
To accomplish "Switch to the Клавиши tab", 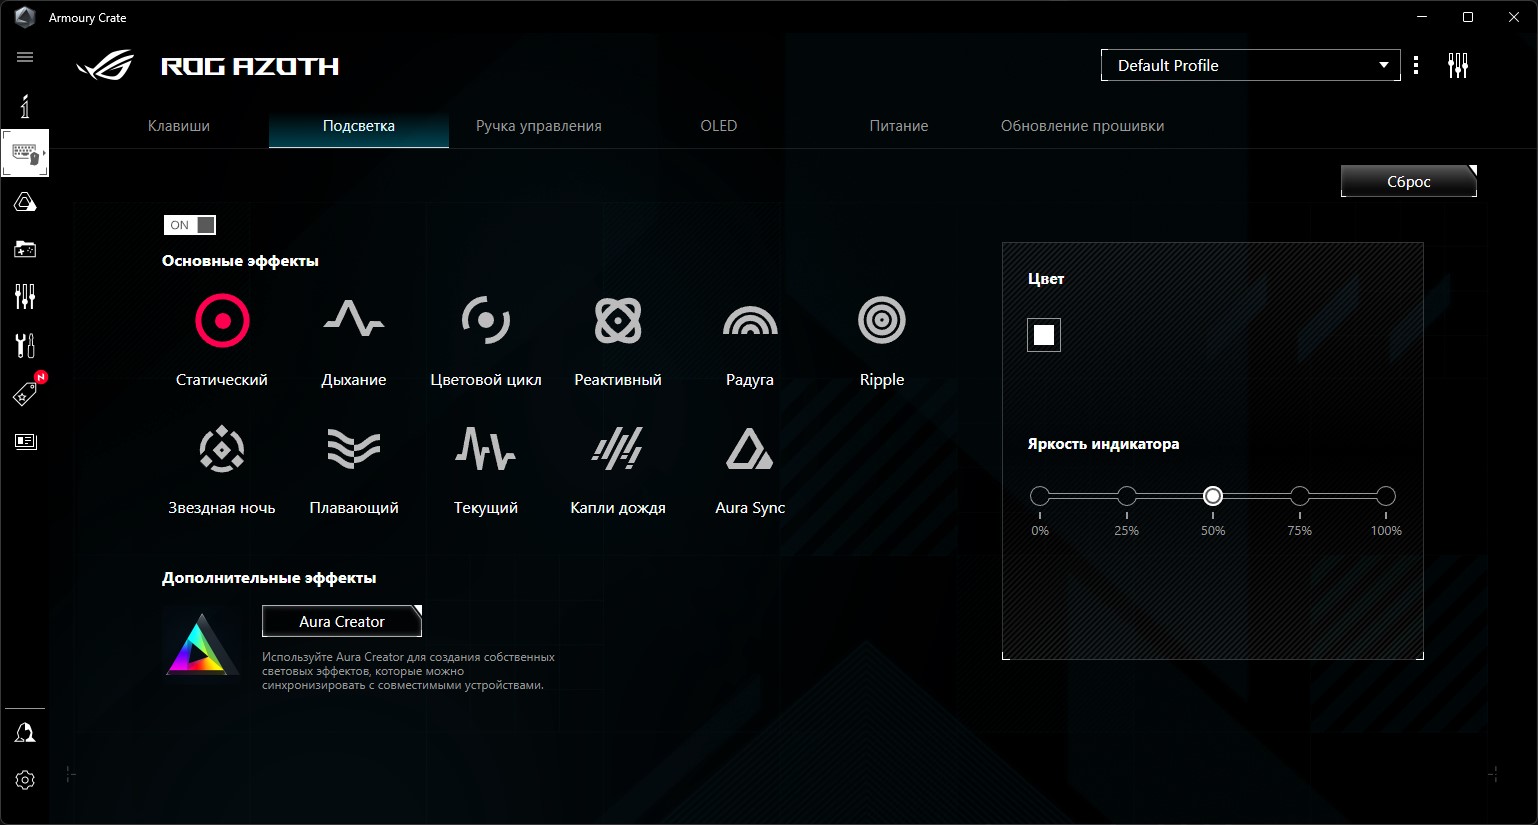I will [x=179, y=126].
